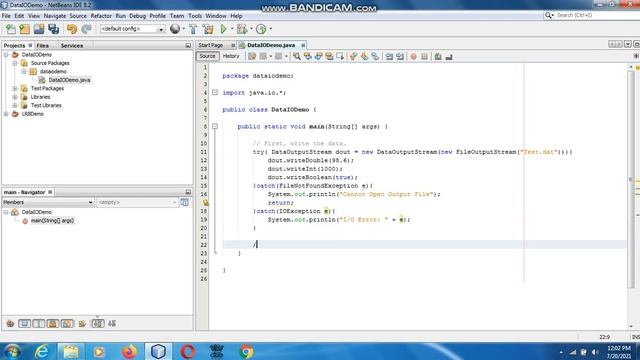Toggle Show Non-Public Members filter in Navigator
640x360 pixels.
[x=53, y=324]
